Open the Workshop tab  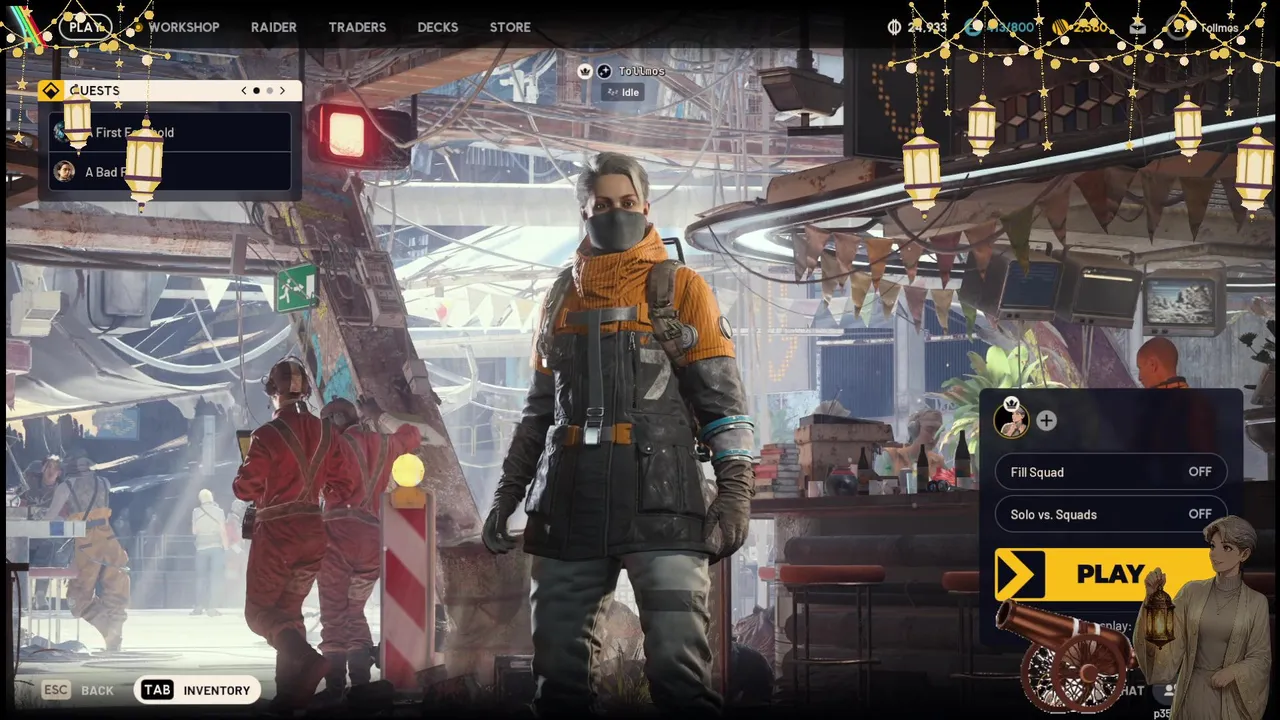[x=184, y=27]
